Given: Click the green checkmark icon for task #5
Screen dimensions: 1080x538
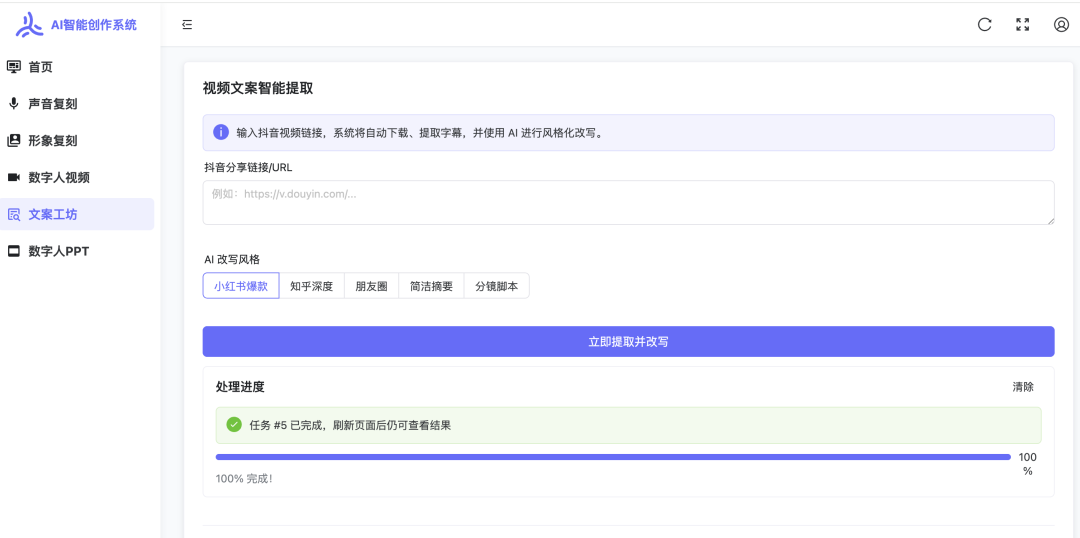Looking at the screenshot, I should [234, 425].
